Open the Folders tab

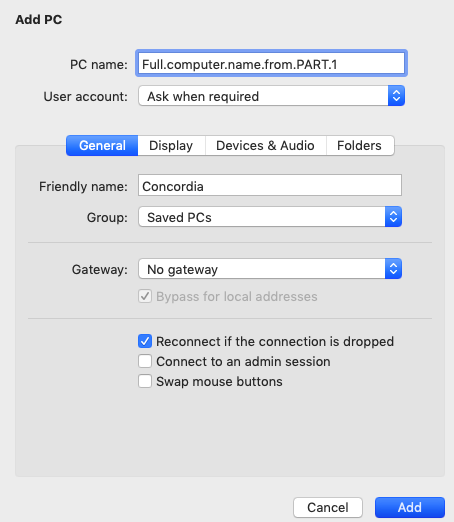click(359, 146)
